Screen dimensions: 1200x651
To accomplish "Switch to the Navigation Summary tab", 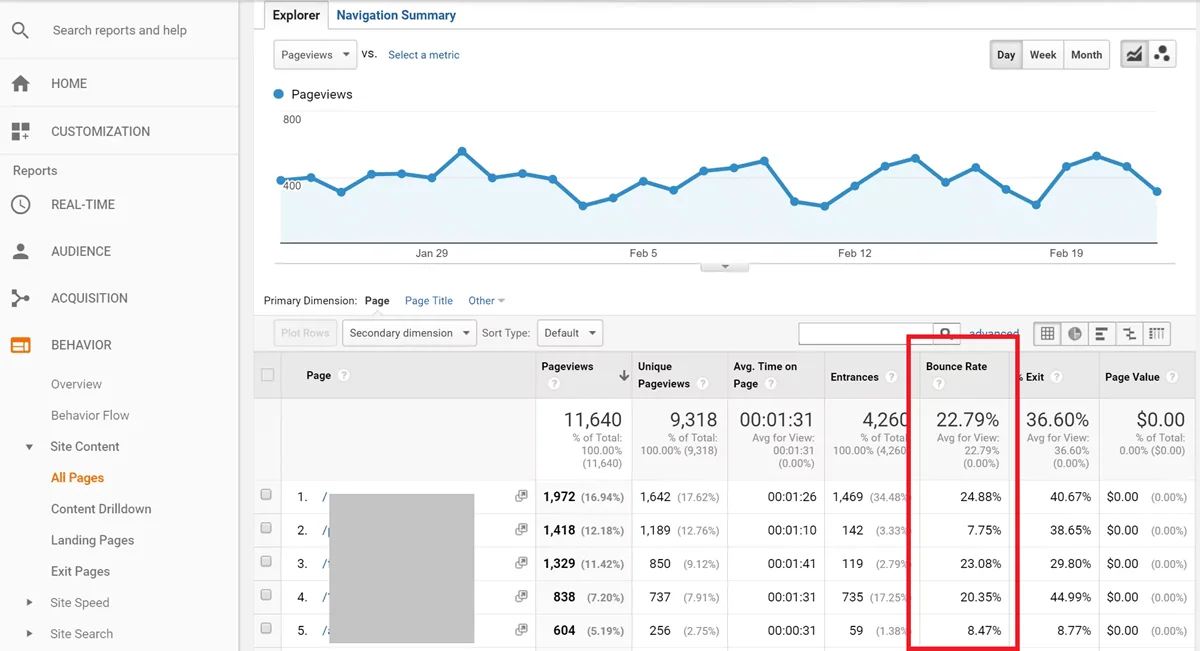I will click(x=396, y=15).
